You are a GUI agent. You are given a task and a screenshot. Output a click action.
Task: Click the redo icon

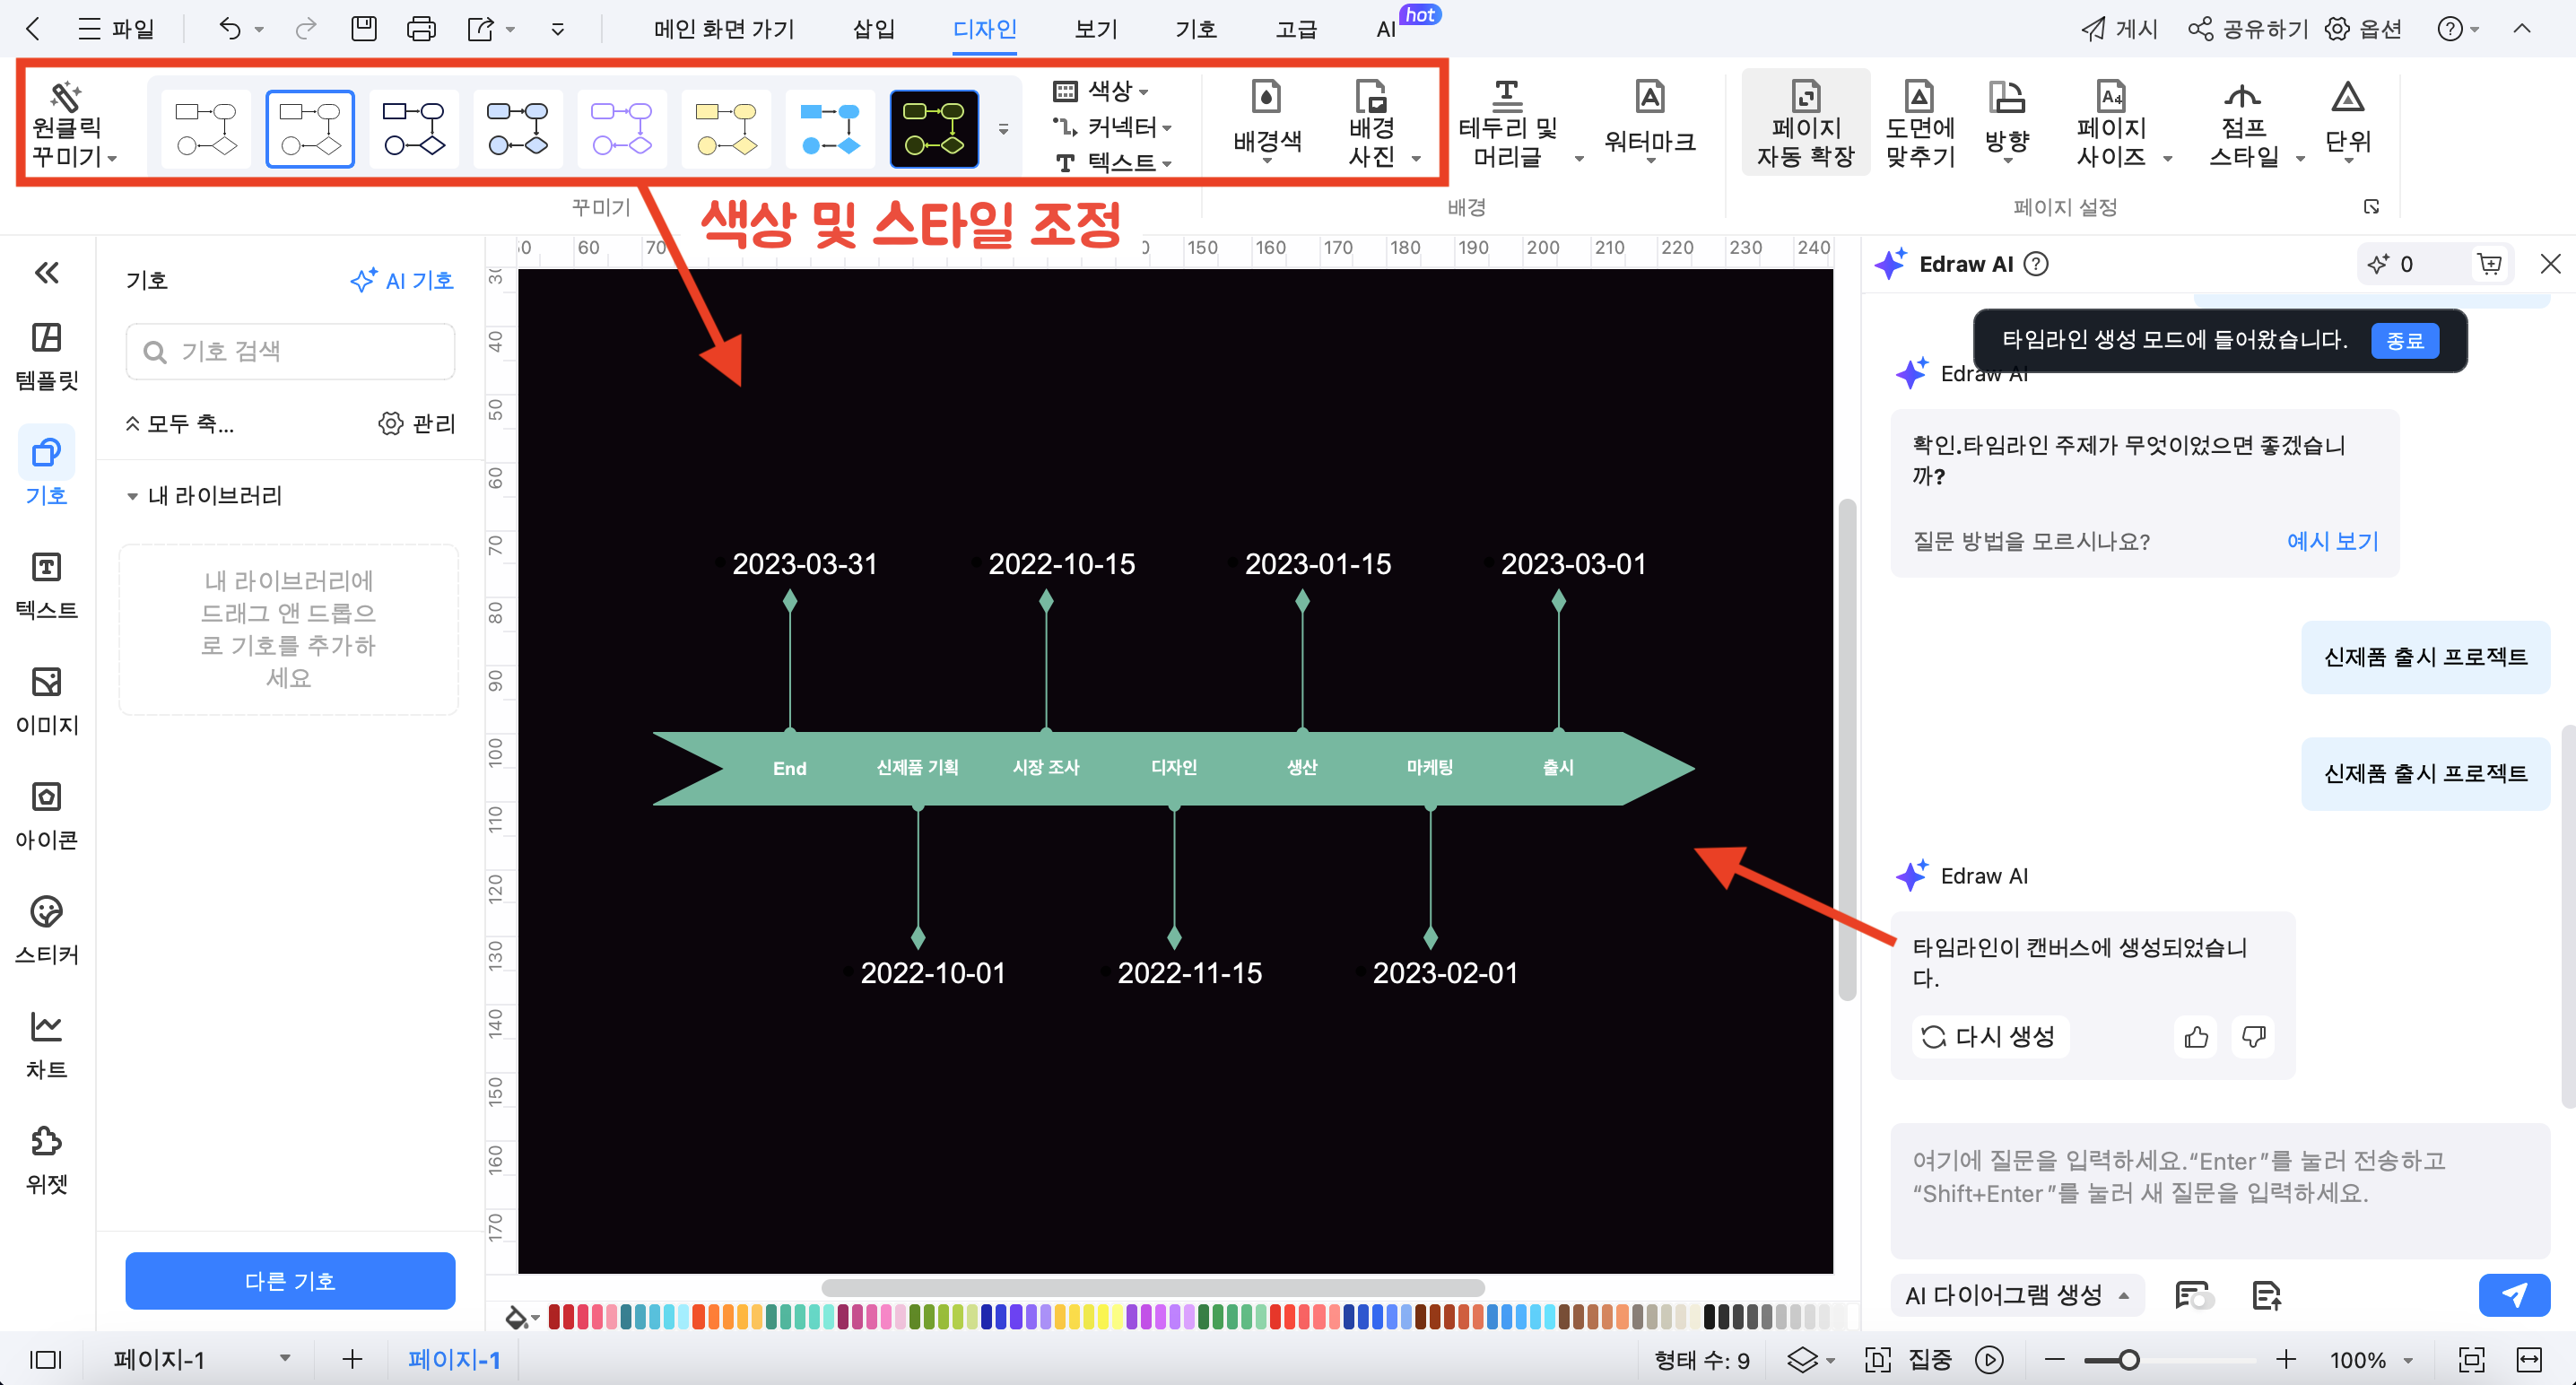[x=305, y=28]
